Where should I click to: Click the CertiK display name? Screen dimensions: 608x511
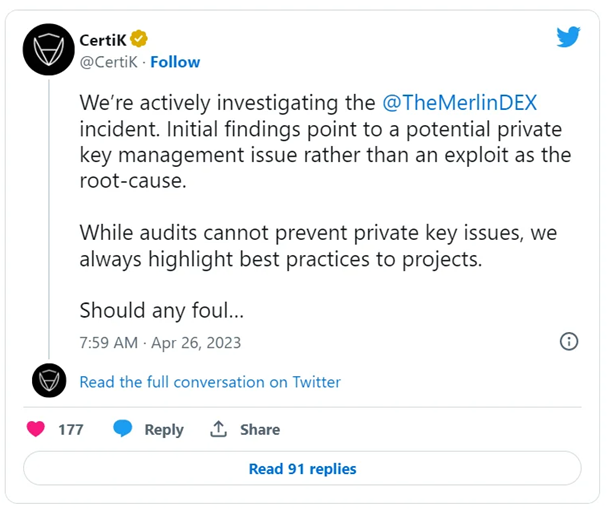[x=103, y=40]
